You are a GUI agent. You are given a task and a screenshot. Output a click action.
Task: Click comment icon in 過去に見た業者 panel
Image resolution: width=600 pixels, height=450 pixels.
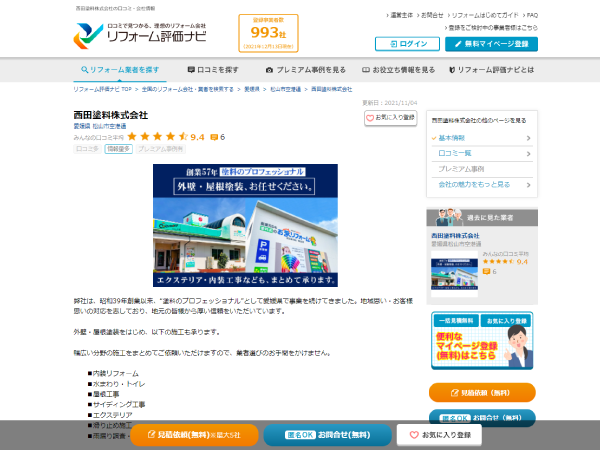coord(486,271)
